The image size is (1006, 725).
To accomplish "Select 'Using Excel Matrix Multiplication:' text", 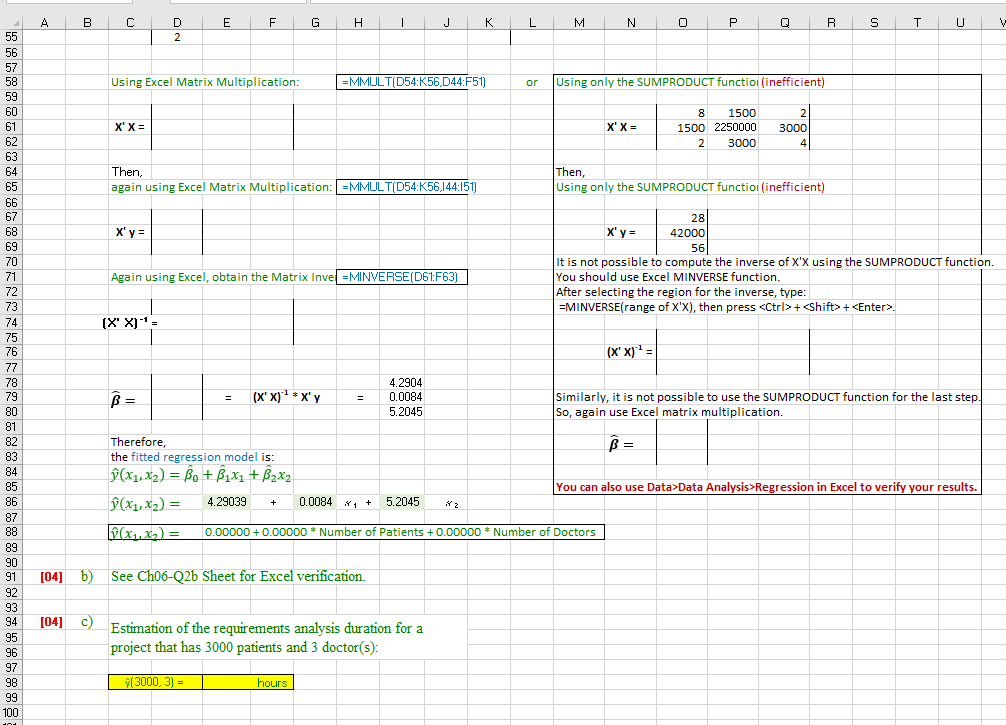I will 205,82.
